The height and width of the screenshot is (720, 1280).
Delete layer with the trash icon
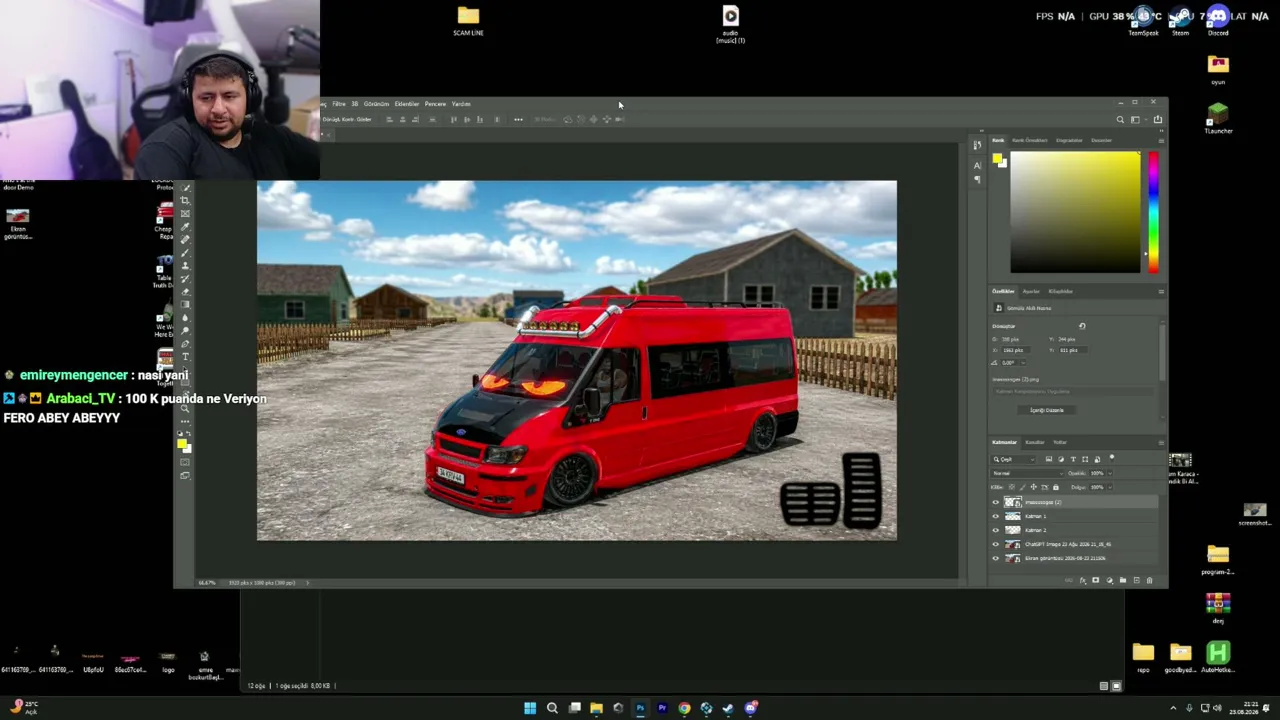click(1149, 580)
